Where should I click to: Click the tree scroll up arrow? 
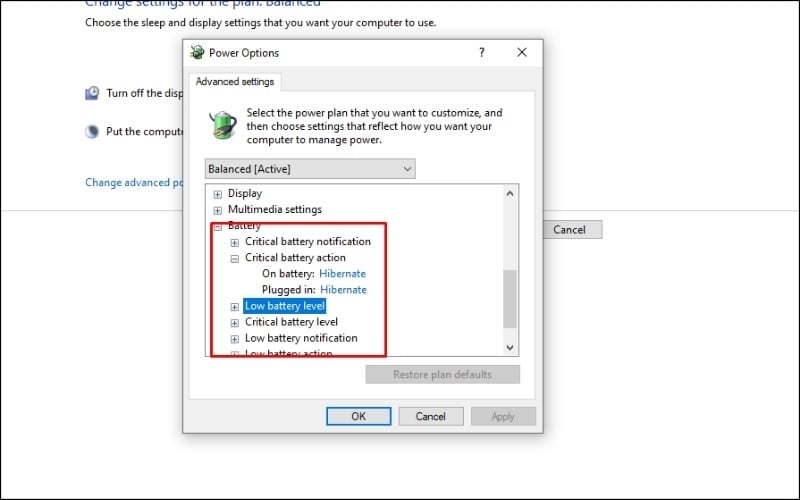(x=510, y=193)
